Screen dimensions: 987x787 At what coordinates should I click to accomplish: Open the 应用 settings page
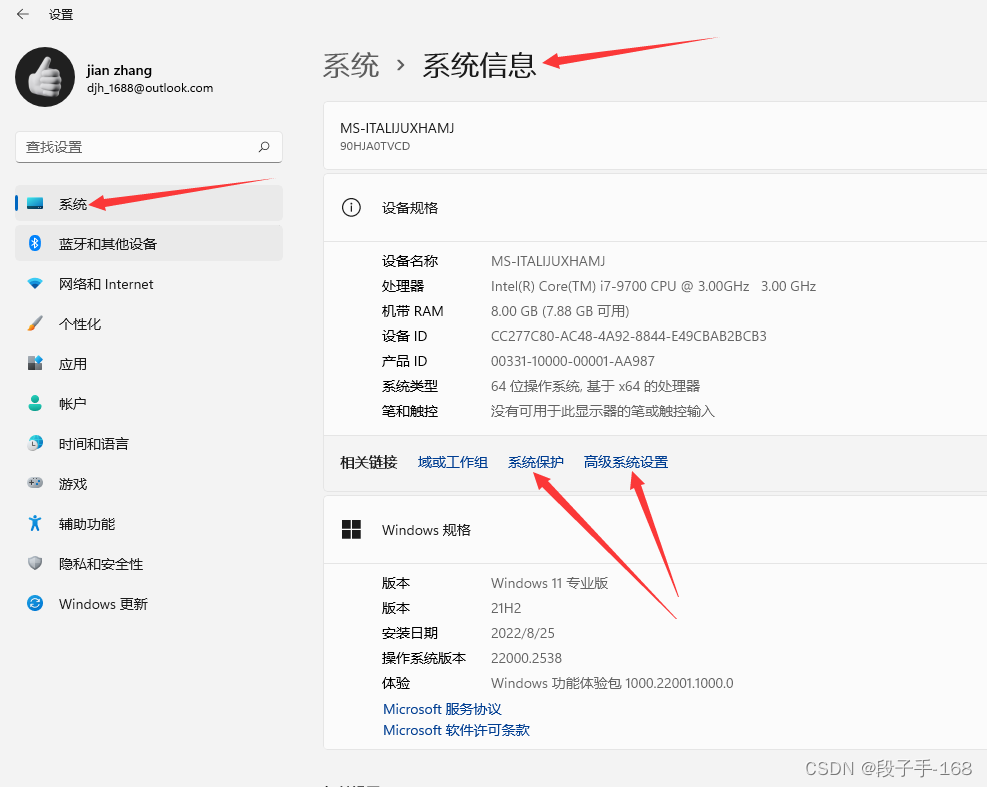click(149, 364)
